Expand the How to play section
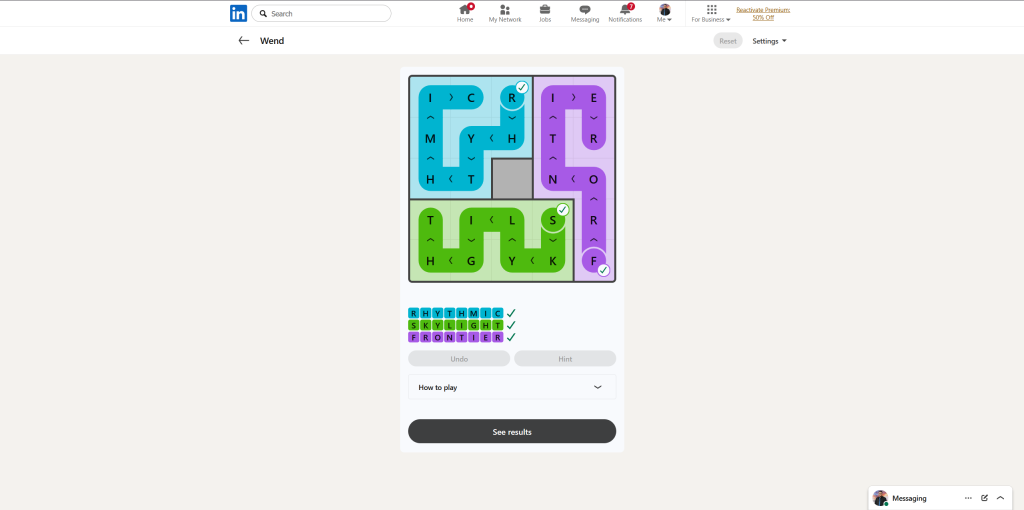This screenshot has height=510, width=1024. (x=512, y=387)
